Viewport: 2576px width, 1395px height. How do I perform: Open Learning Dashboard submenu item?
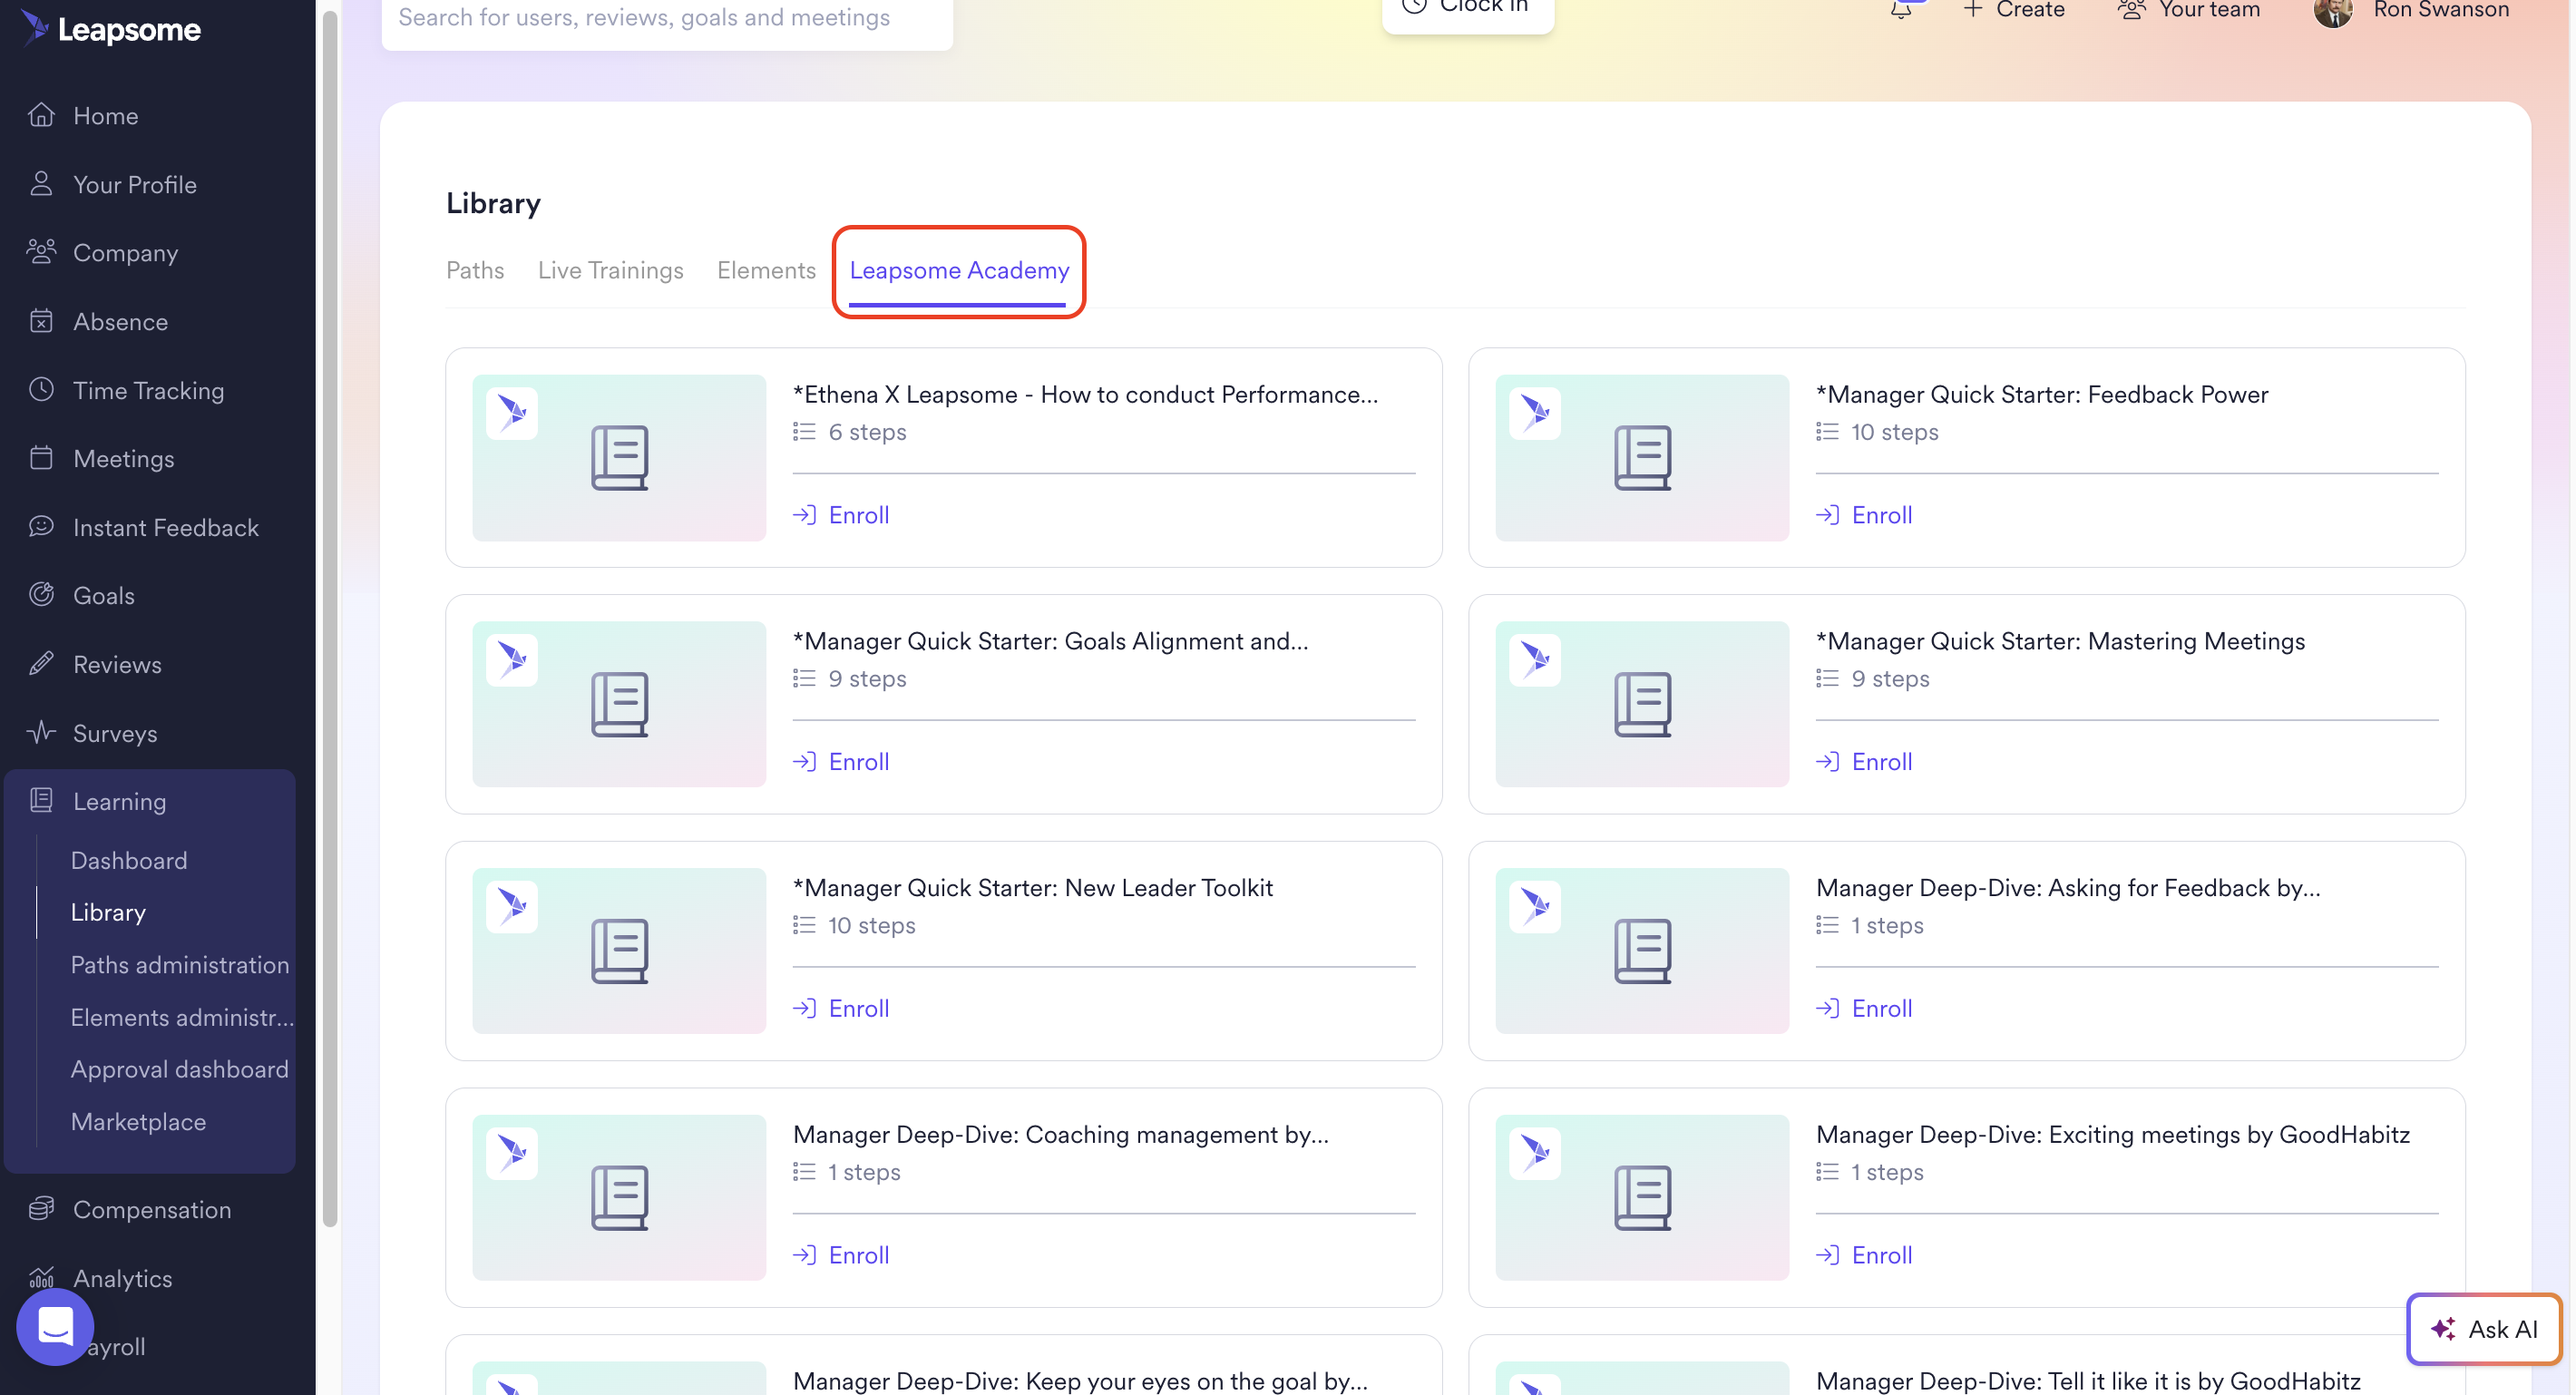click(129, 860)
